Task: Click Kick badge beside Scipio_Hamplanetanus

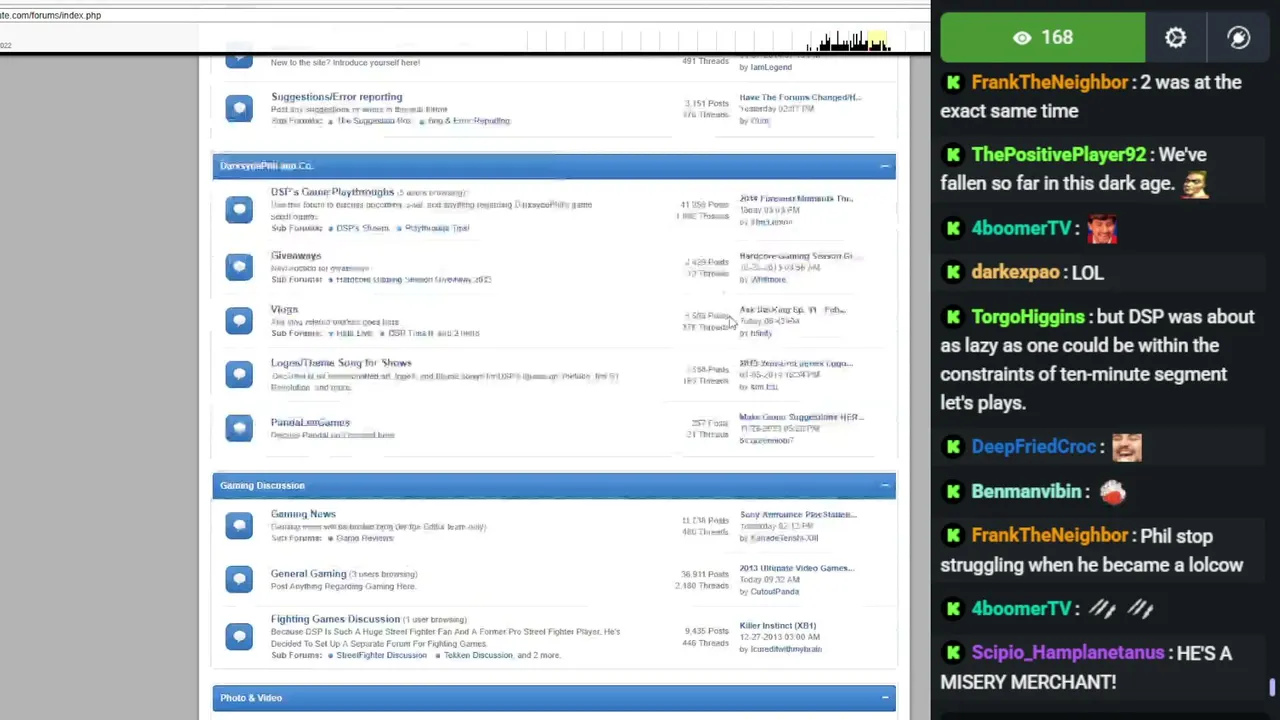Action: pos(953,653)
